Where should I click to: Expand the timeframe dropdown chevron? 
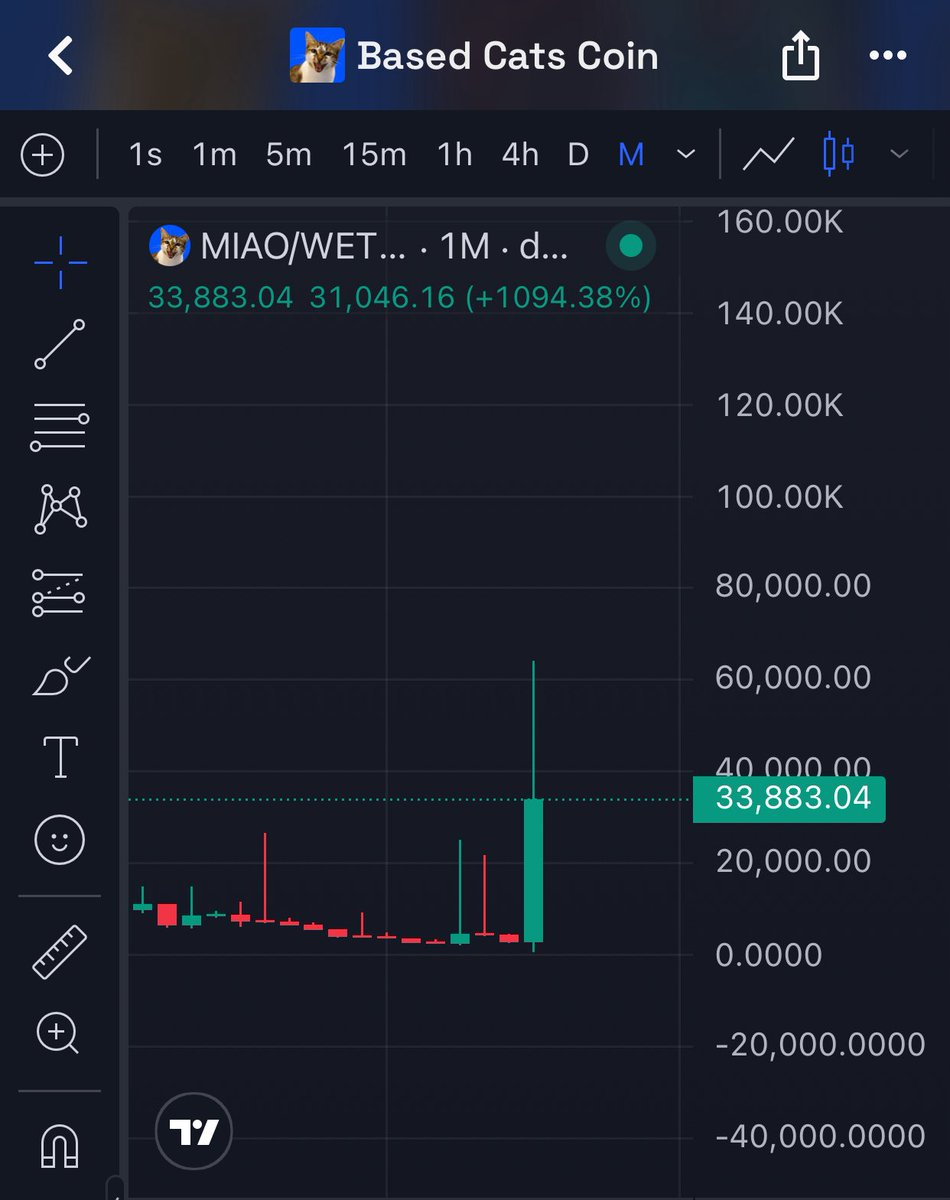[686, 155]
